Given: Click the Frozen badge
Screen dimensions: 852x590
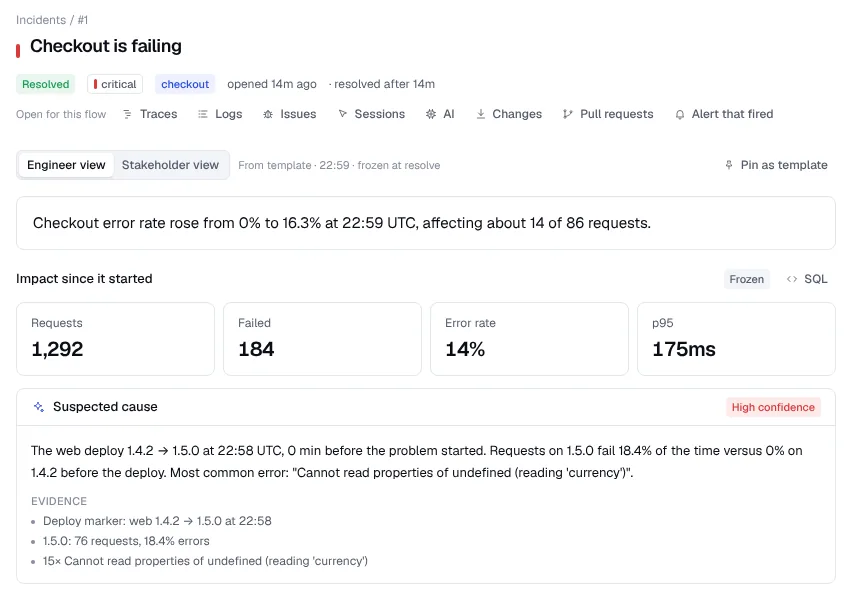Looking at the screenshot, I should (747, 279).
